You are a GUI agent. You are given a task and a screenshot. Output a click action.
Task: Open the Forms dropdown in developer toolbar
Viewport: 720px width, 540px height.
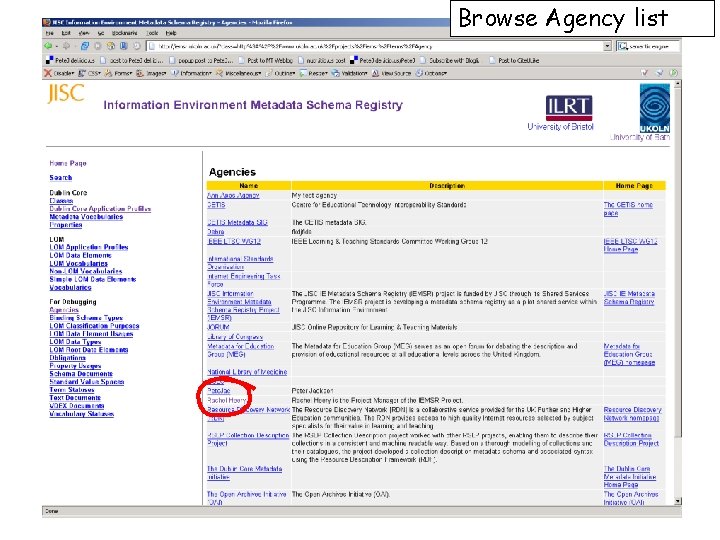click(x=119, y=73)
